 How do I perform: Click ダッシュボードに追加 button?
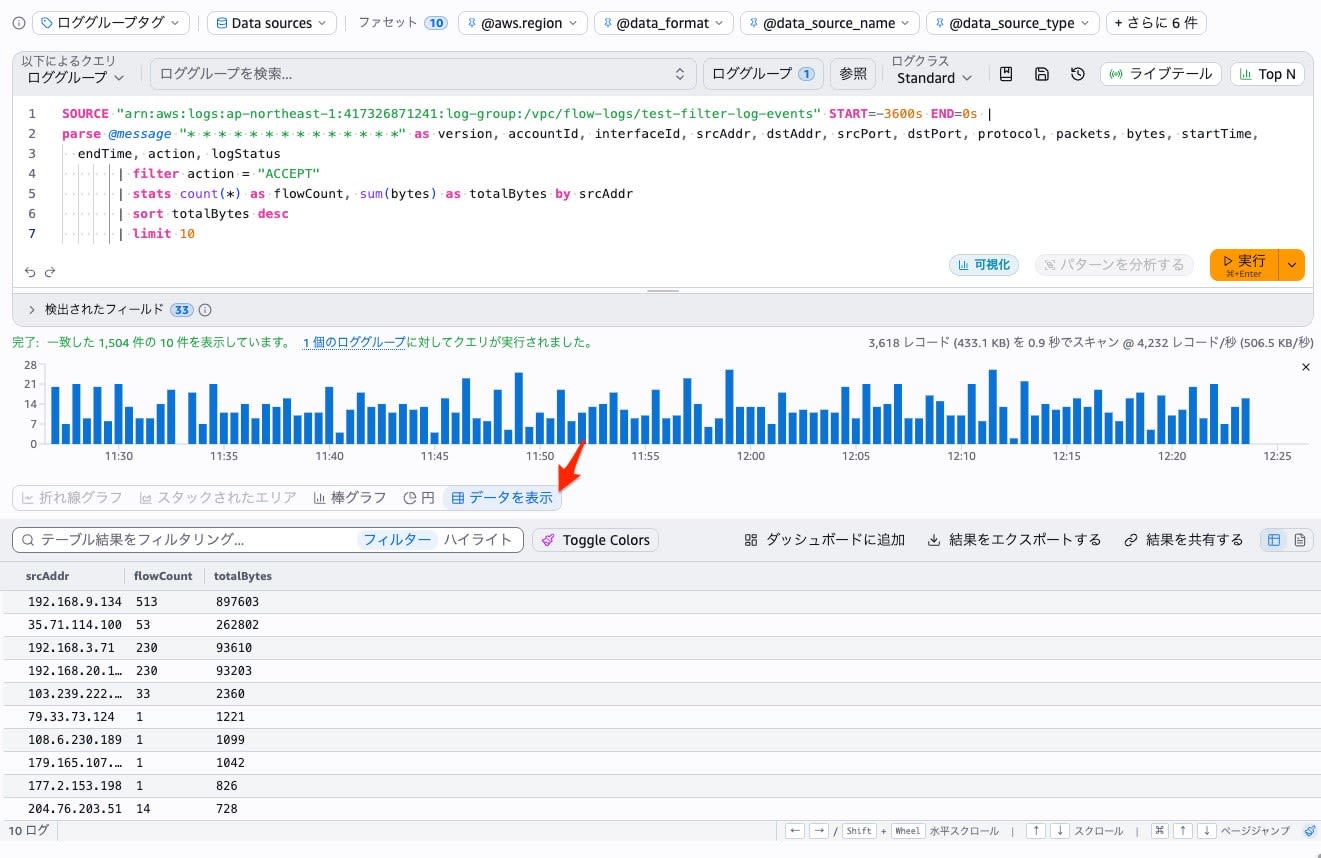(825, 540)
